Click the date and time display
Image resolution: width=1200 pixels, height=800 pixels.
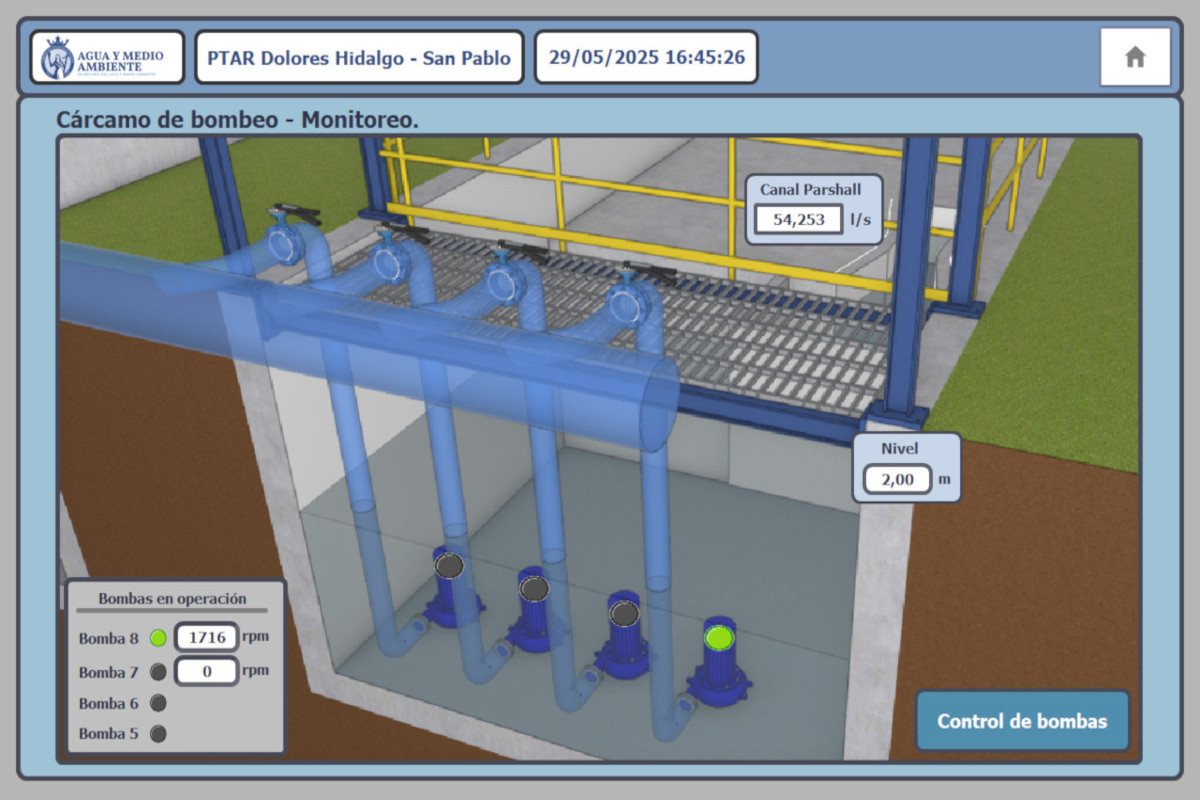pyautogui.click(x=646, y=57)
